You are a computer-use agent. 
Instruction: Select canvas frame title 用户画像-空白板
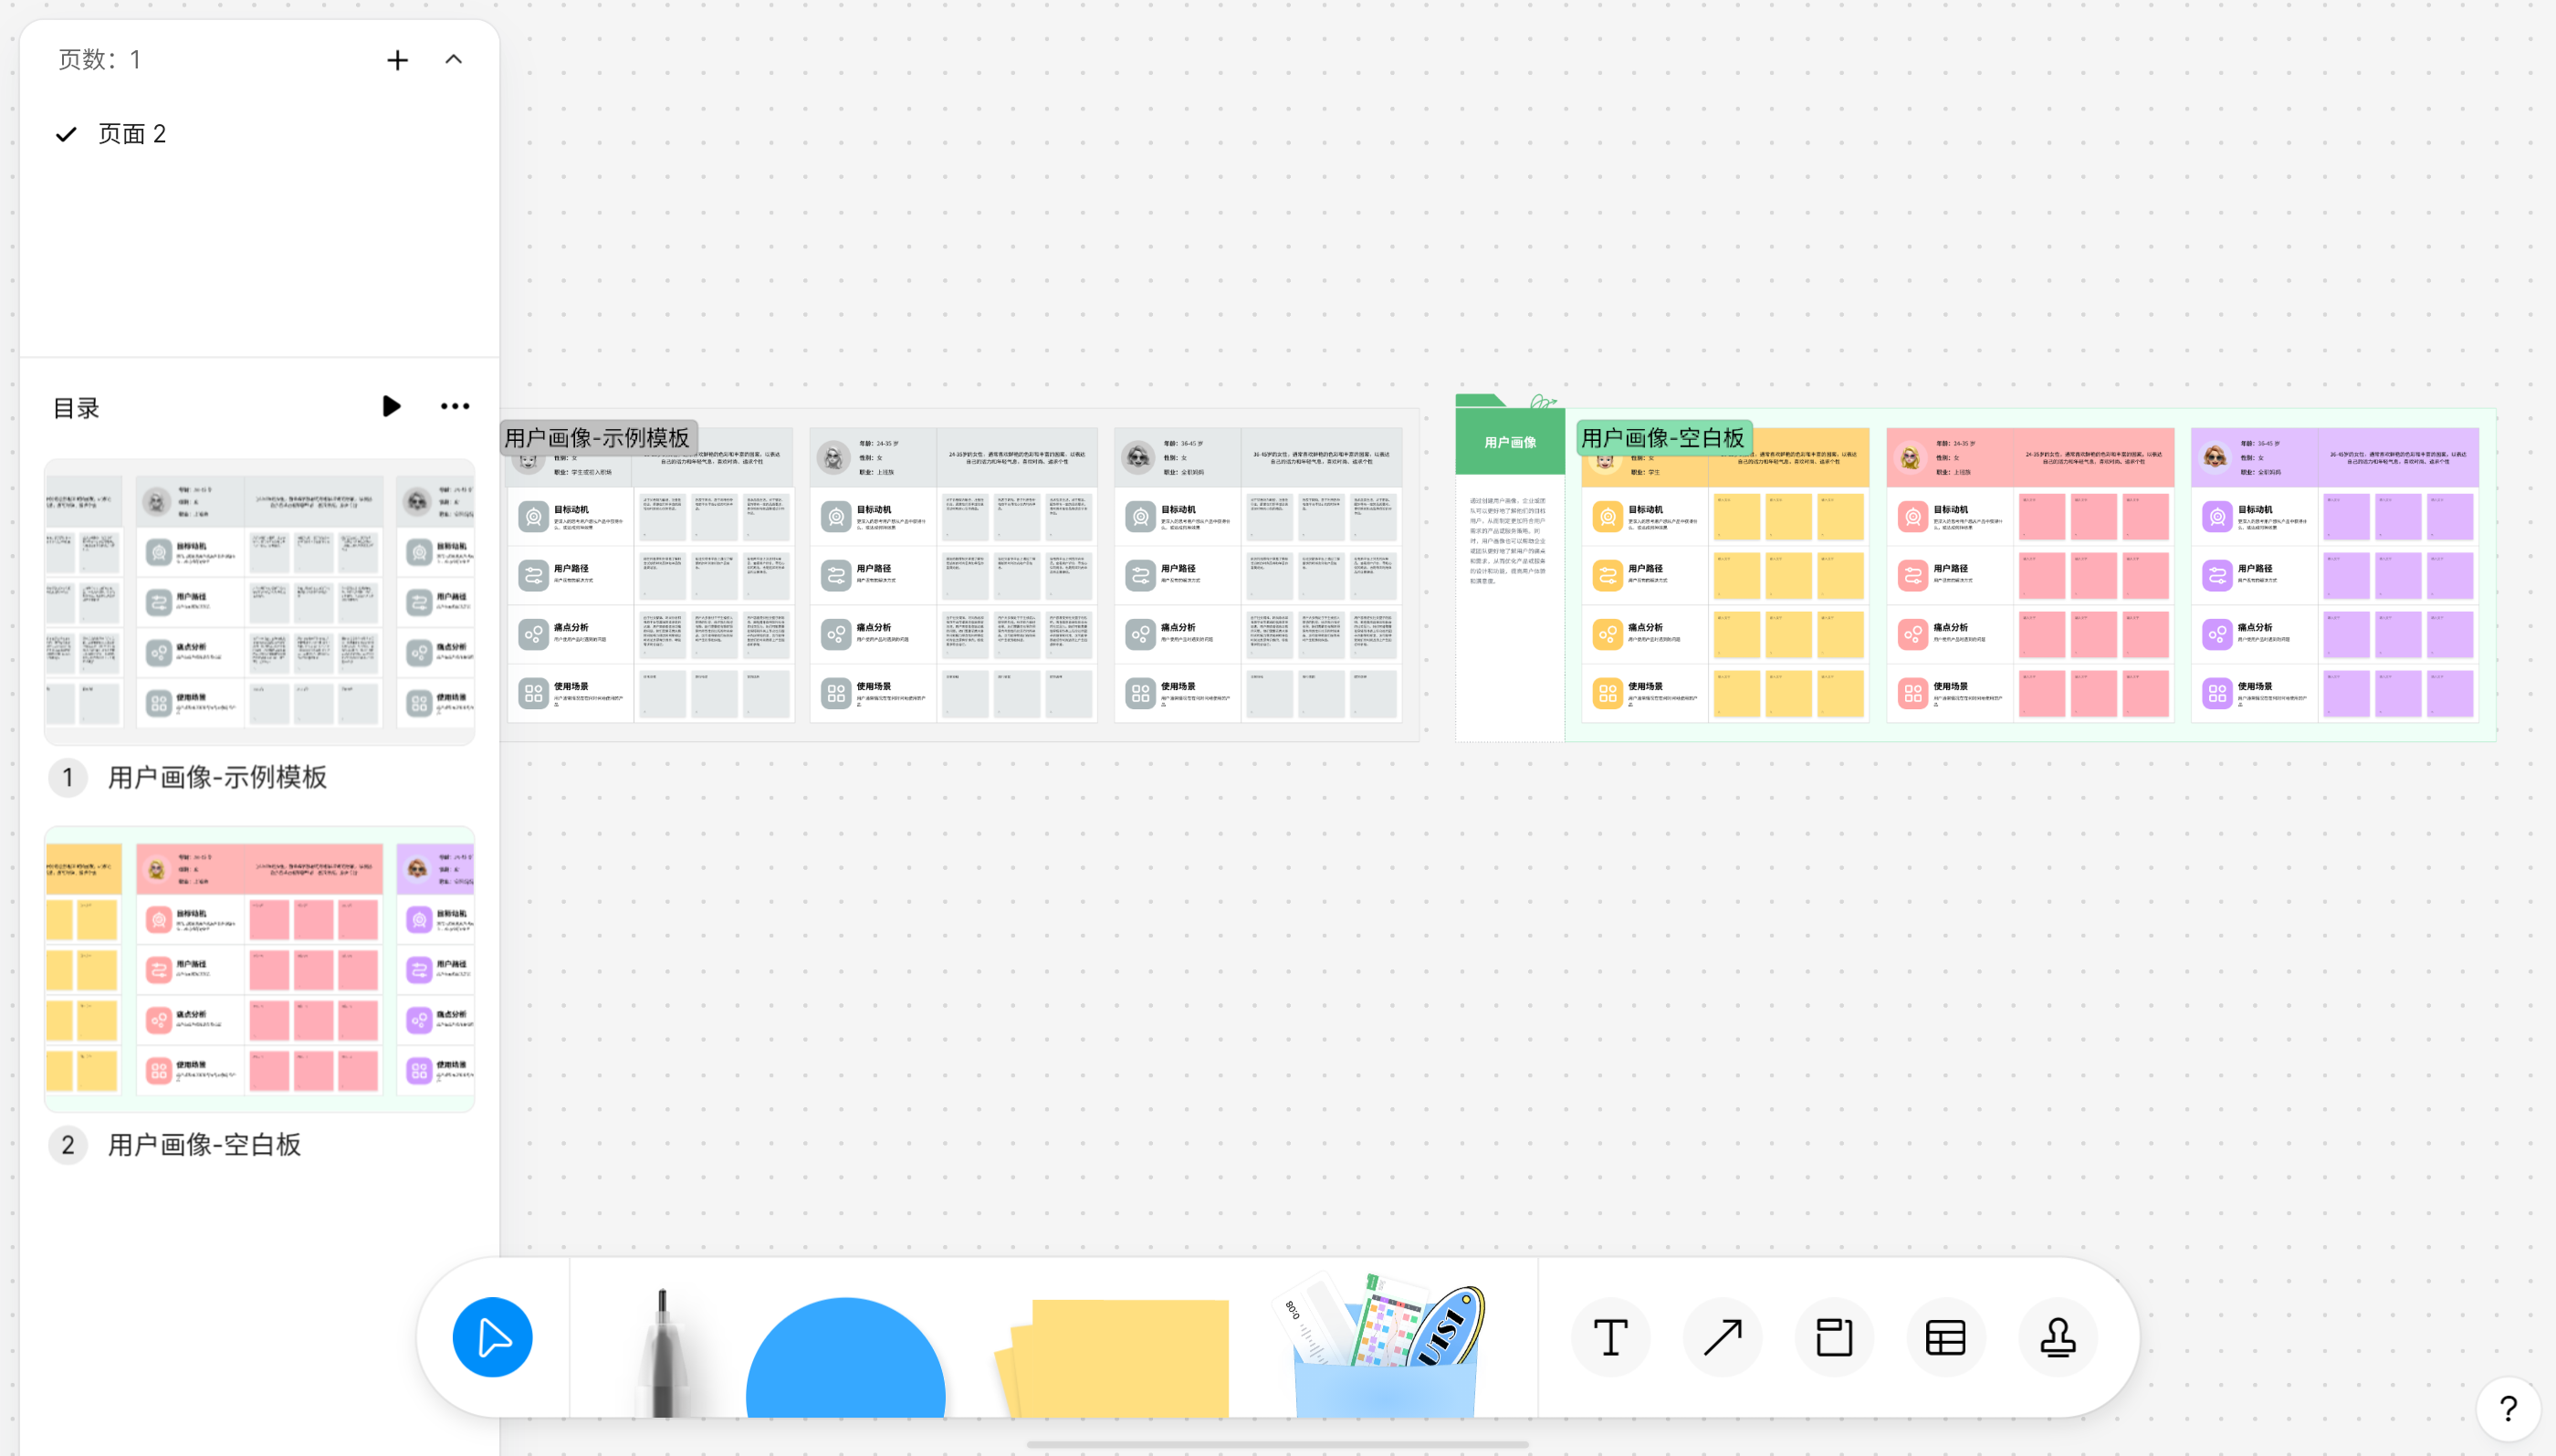pyautogui.click(x=1662, y=438)
